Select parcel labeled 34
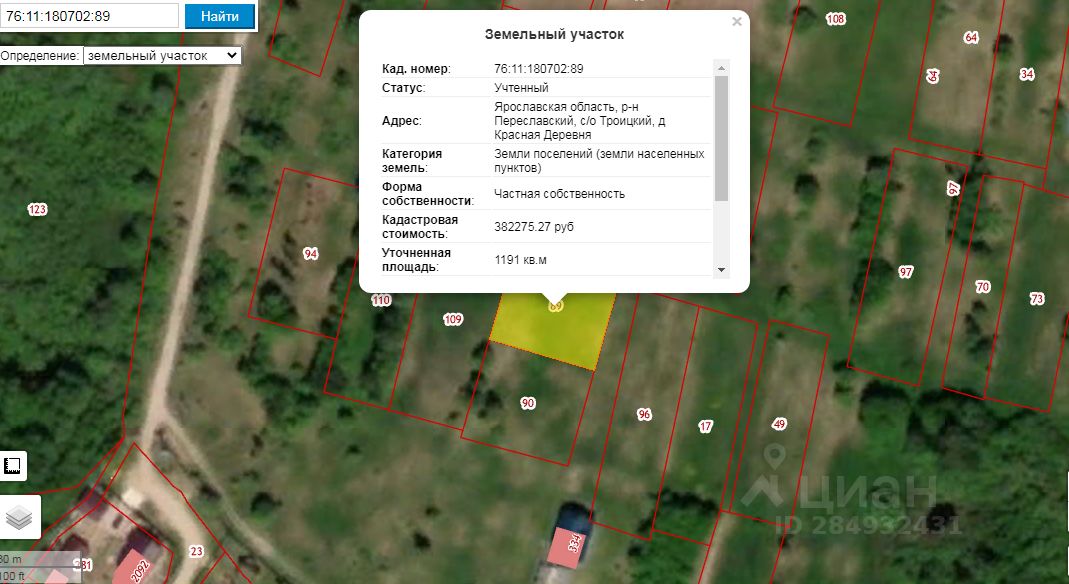1069x584 pixels. 1027,74
